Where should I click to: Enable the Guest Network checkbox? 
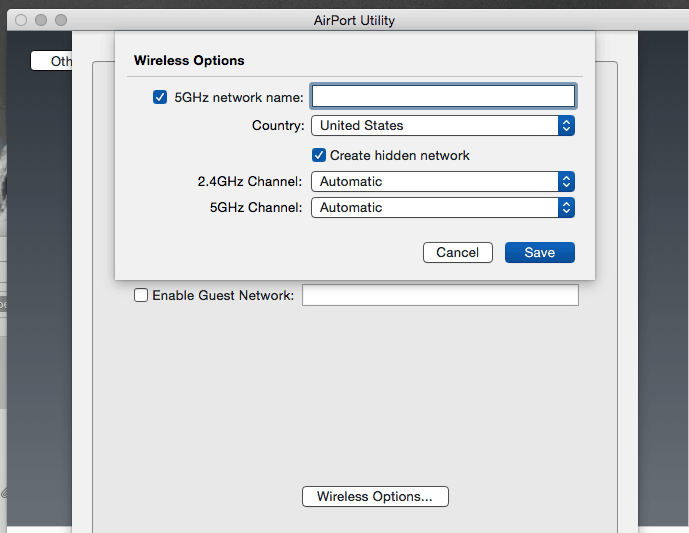pyautogui.click(x=141, y=295)
